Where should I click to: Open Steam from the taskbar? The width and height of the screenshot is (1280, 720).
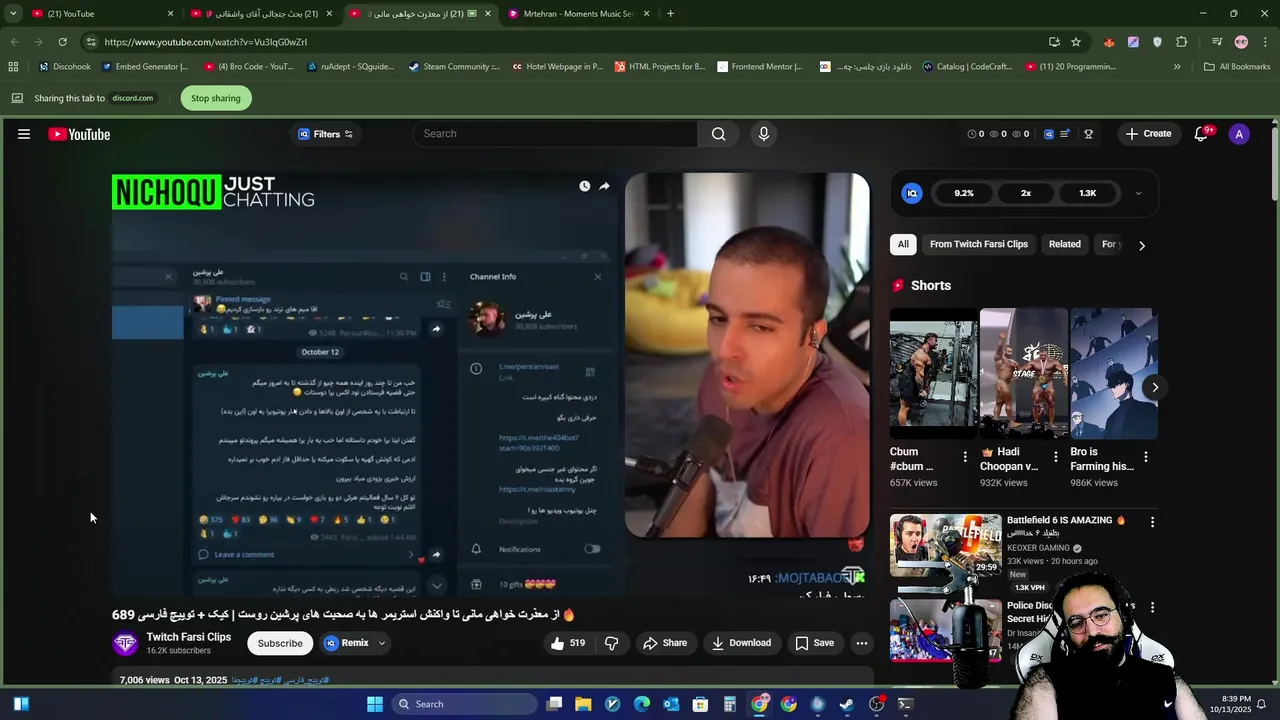click(847, 704)
